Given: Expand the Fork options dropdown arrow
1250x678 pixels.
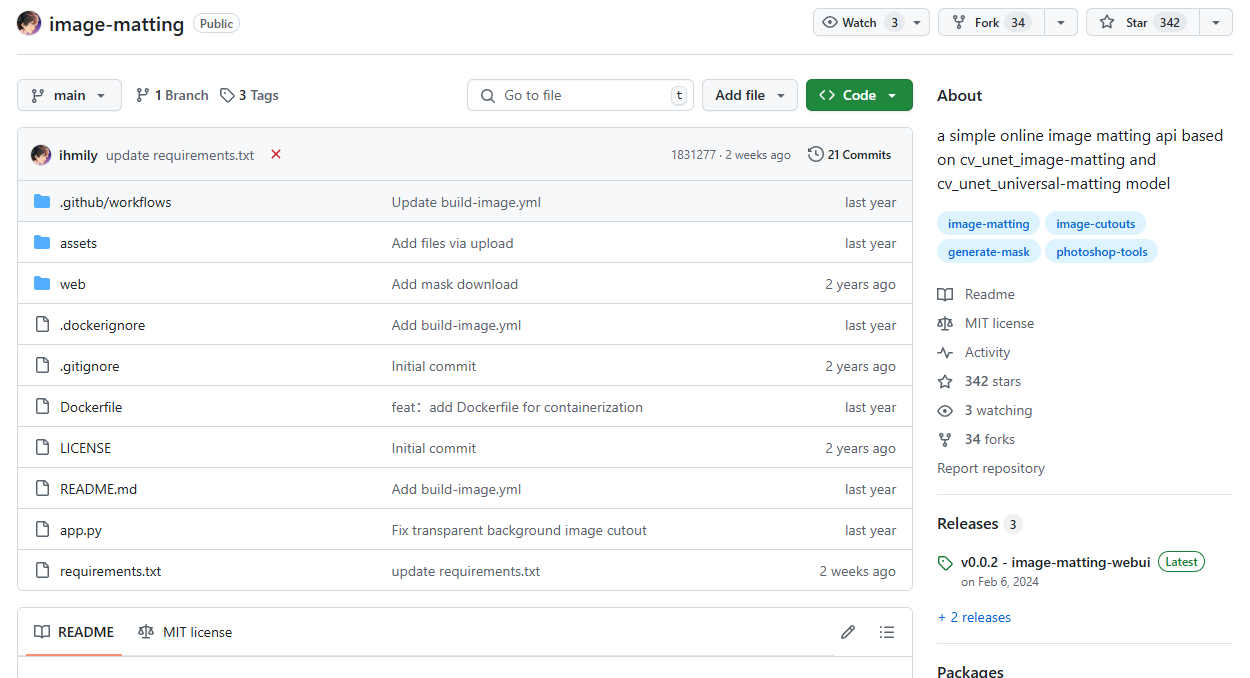Looking at the screenshot, I should [1061, 22].
